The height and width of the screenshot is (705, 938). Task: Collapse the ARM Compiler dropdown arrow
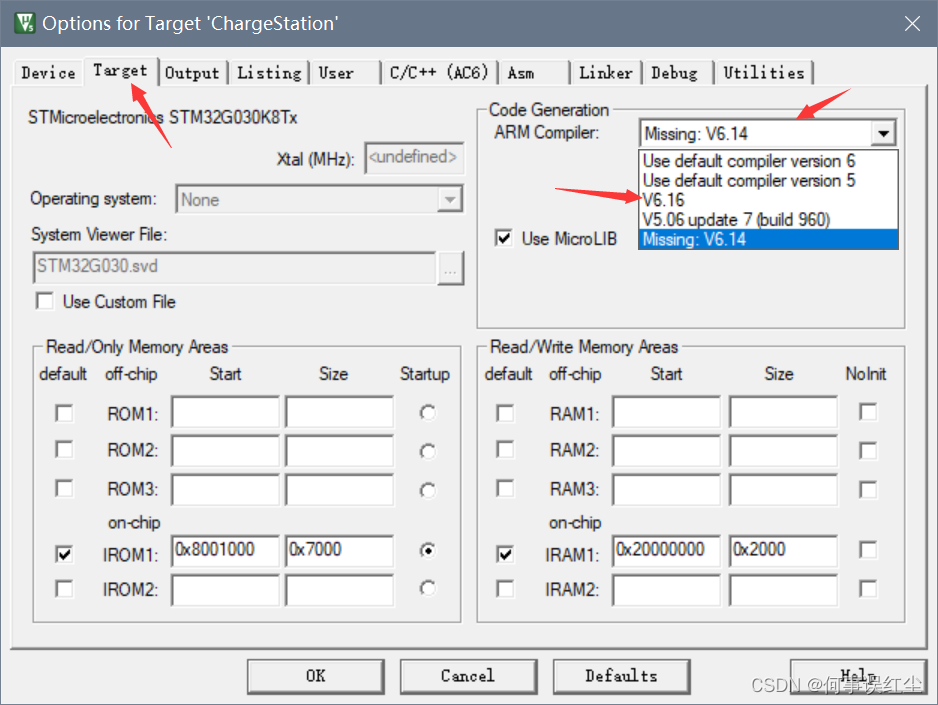(x=883, y=133)
